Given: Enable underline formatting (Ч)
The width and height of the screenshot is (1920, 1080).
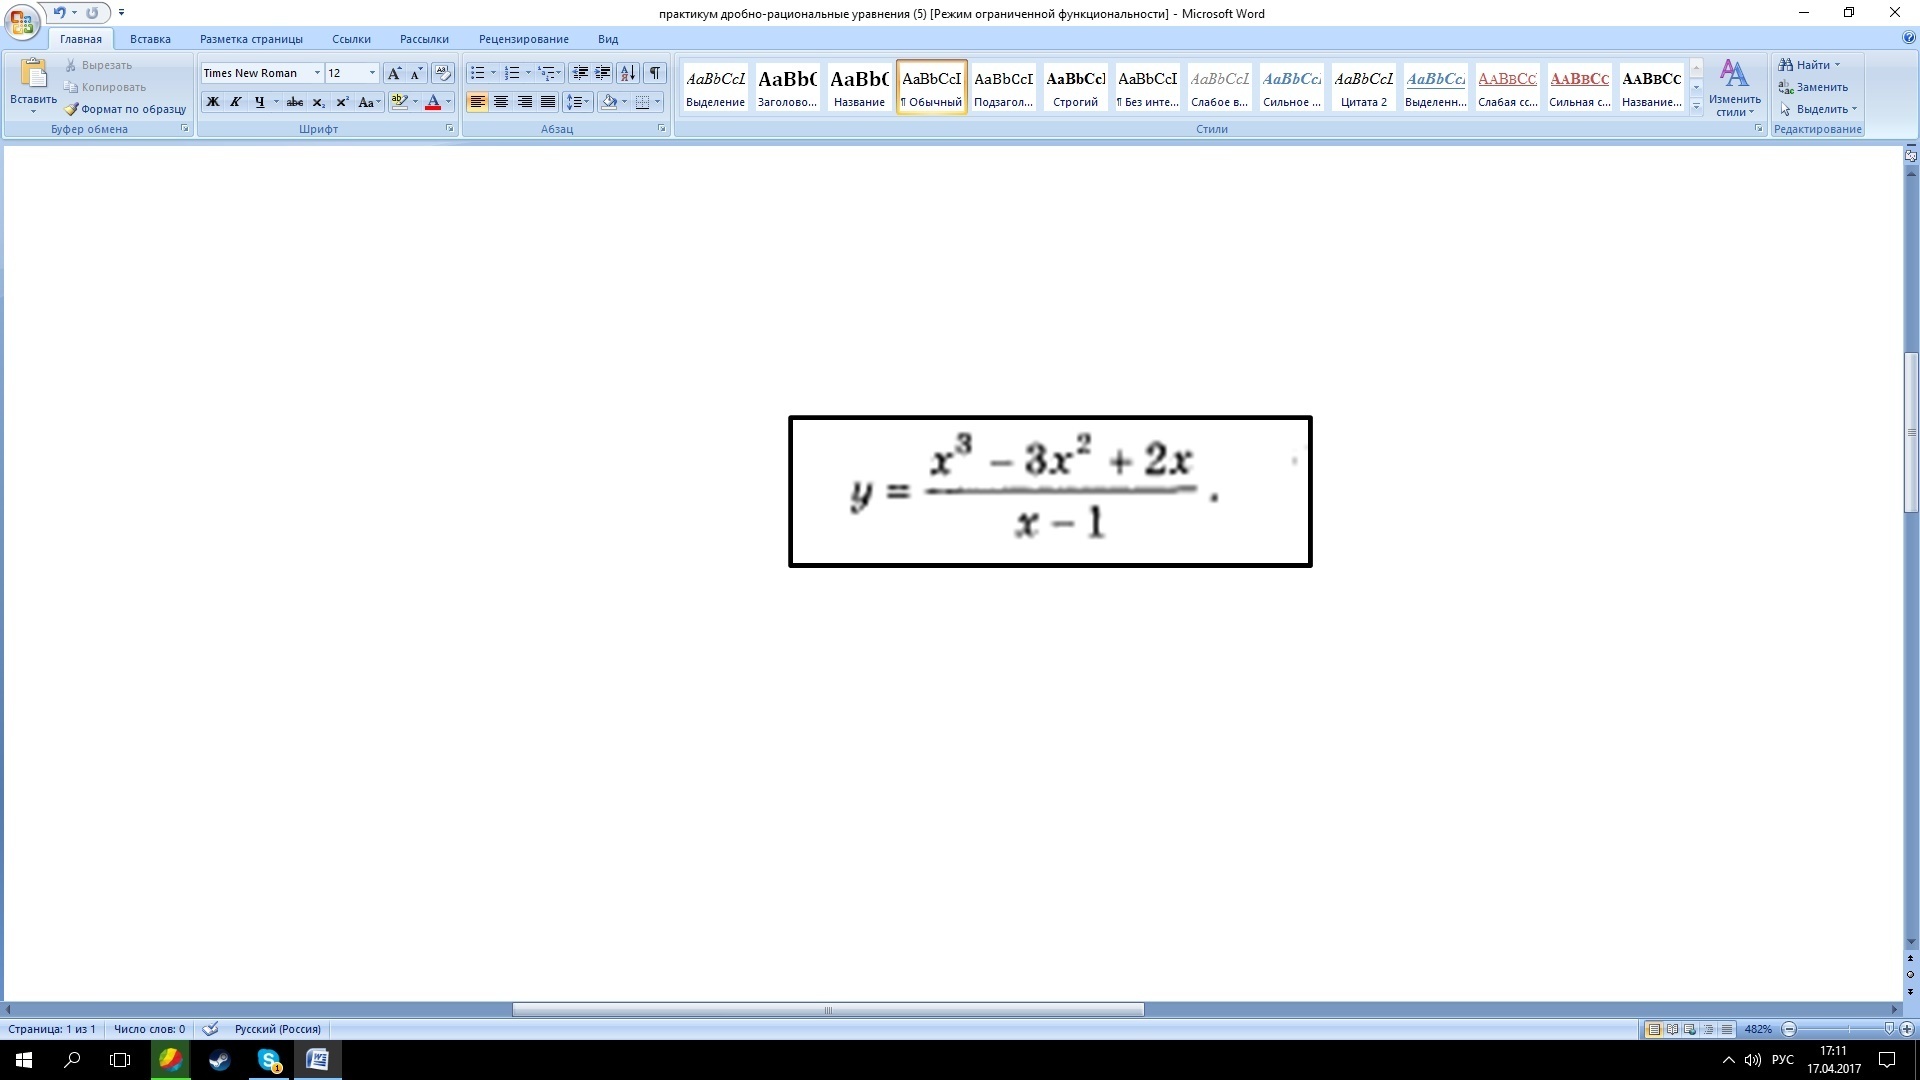Looking at the screenshot, I should click(x=258, y=102).
